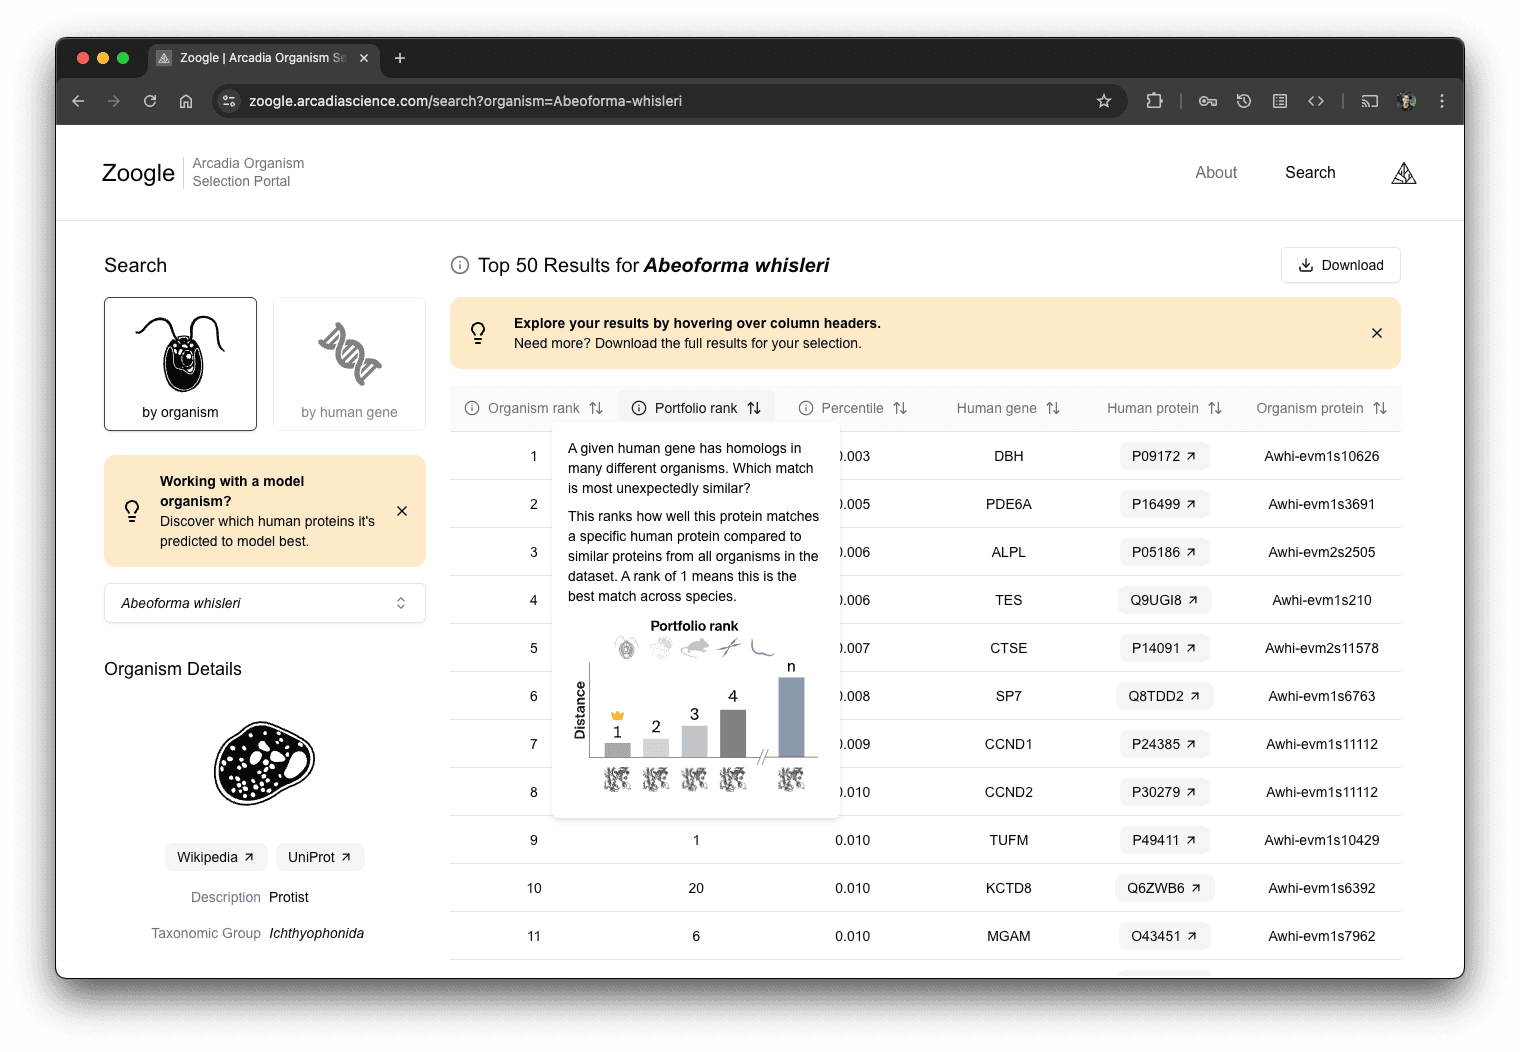Click the Arcadia triangle logo icon
Viewport: 1520px width, 1052px height.
coord(1403,174)
